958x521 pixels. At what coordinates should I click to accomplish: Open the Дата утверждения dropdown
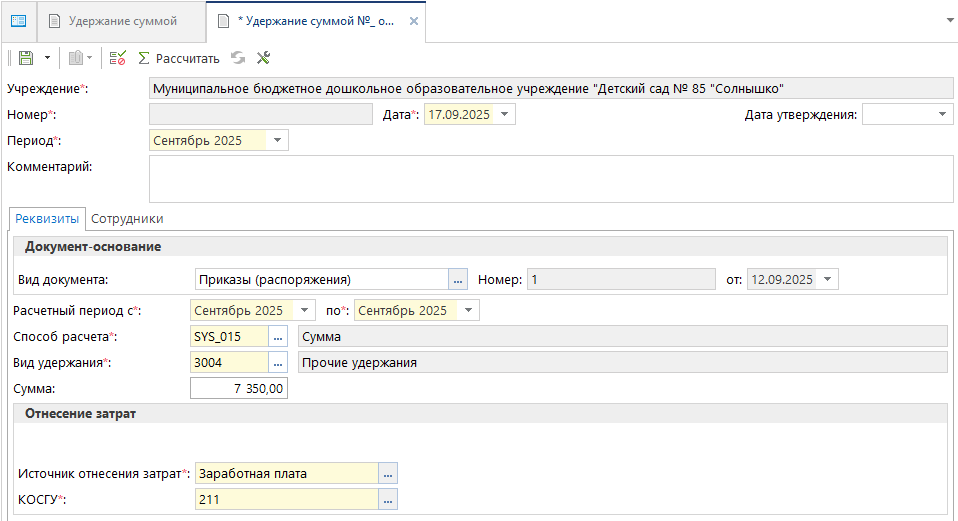[x=943, y=115]
